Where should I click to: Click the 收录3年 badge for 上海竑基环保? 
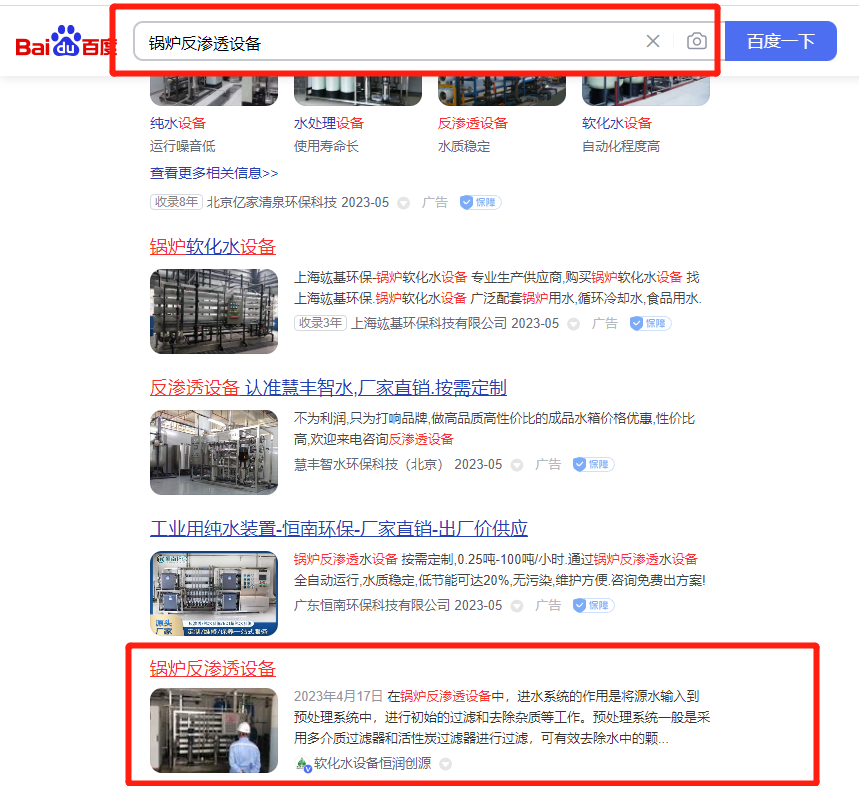320,323
